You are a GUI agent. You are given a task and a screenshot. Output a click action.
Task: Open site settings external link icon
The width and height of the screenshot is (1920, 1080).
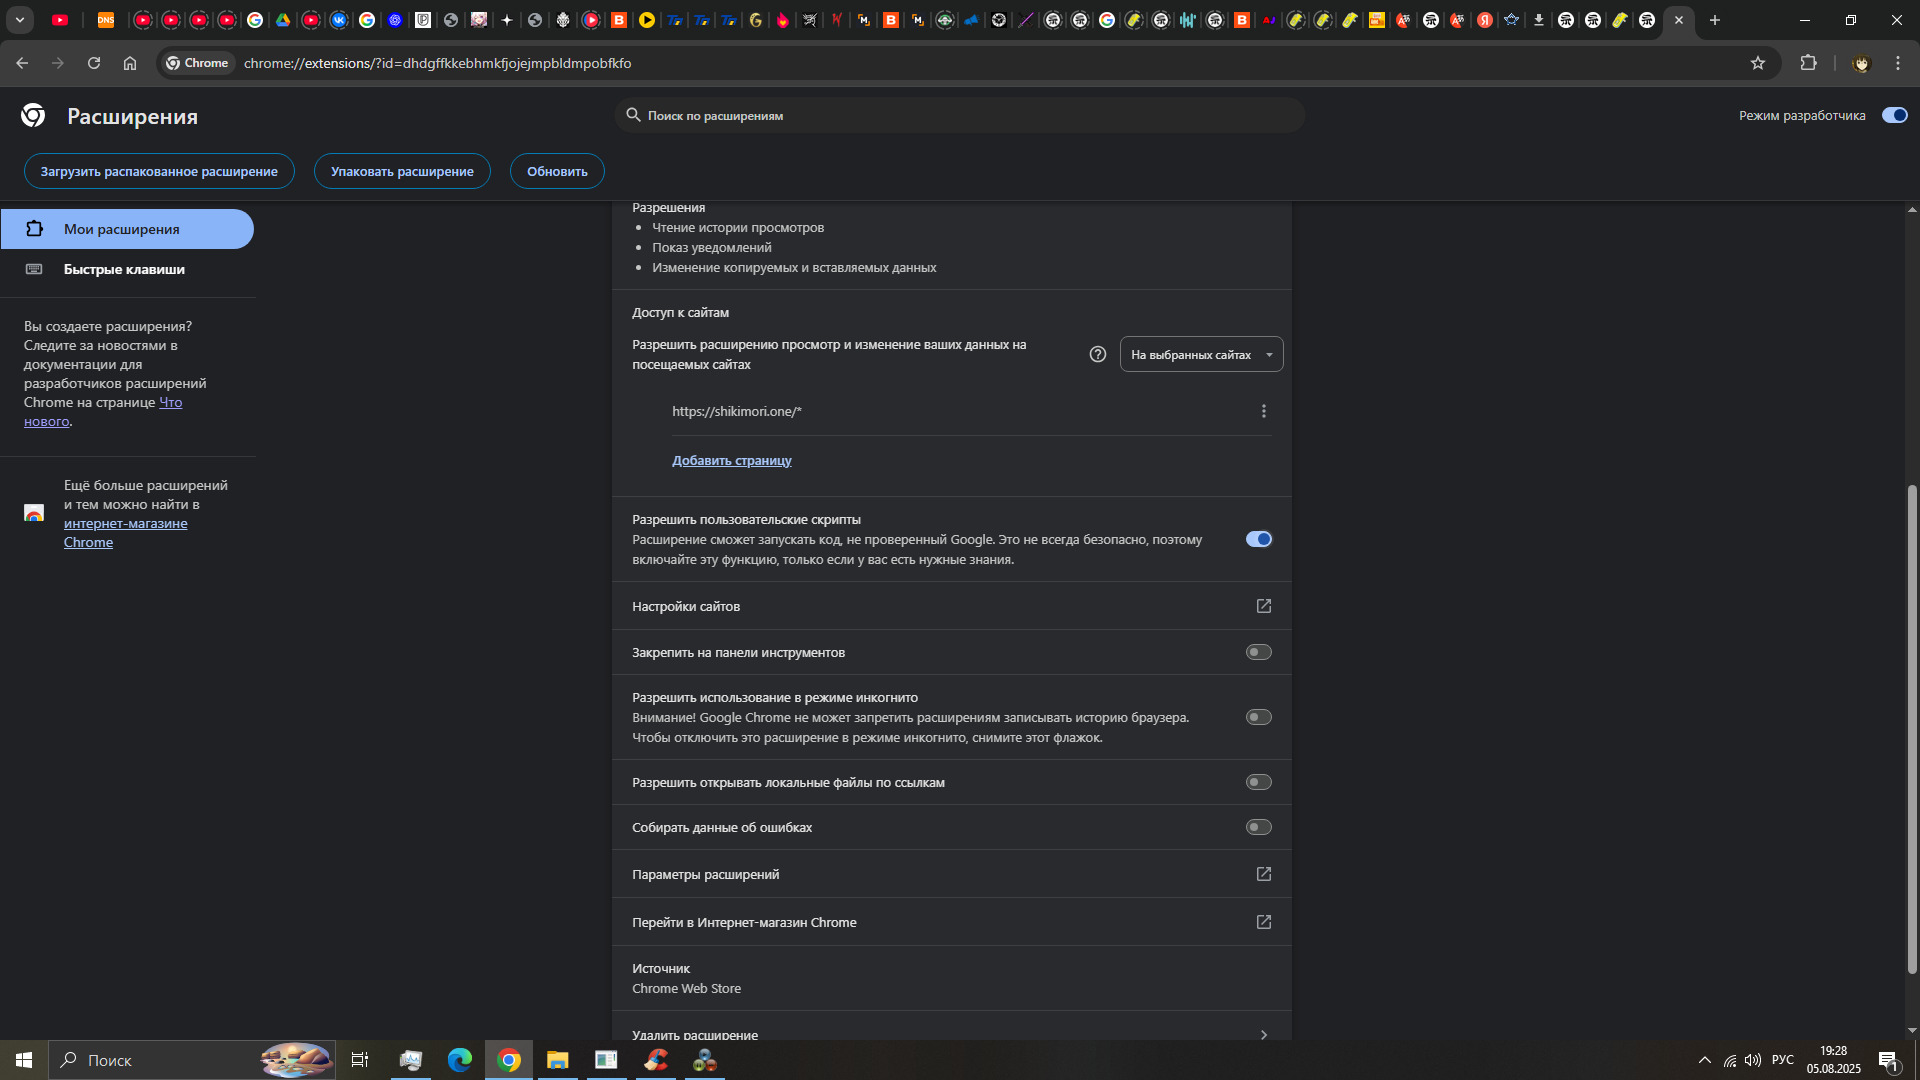tap(1264, 606)
